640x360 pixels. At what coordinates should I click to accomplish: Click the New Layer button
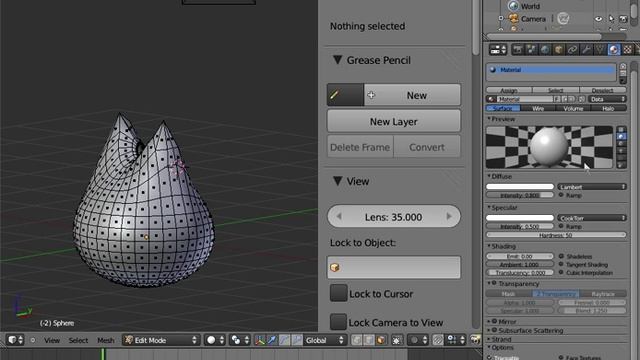point(393,121)
